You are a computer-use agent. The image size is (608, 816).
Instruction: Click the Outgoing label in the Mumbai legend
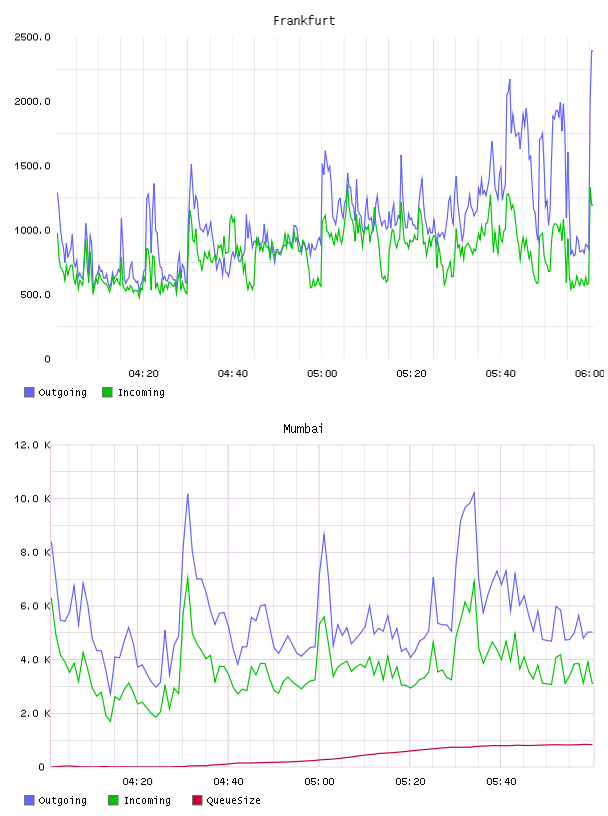pyautogui.click(x=62, y=800)
